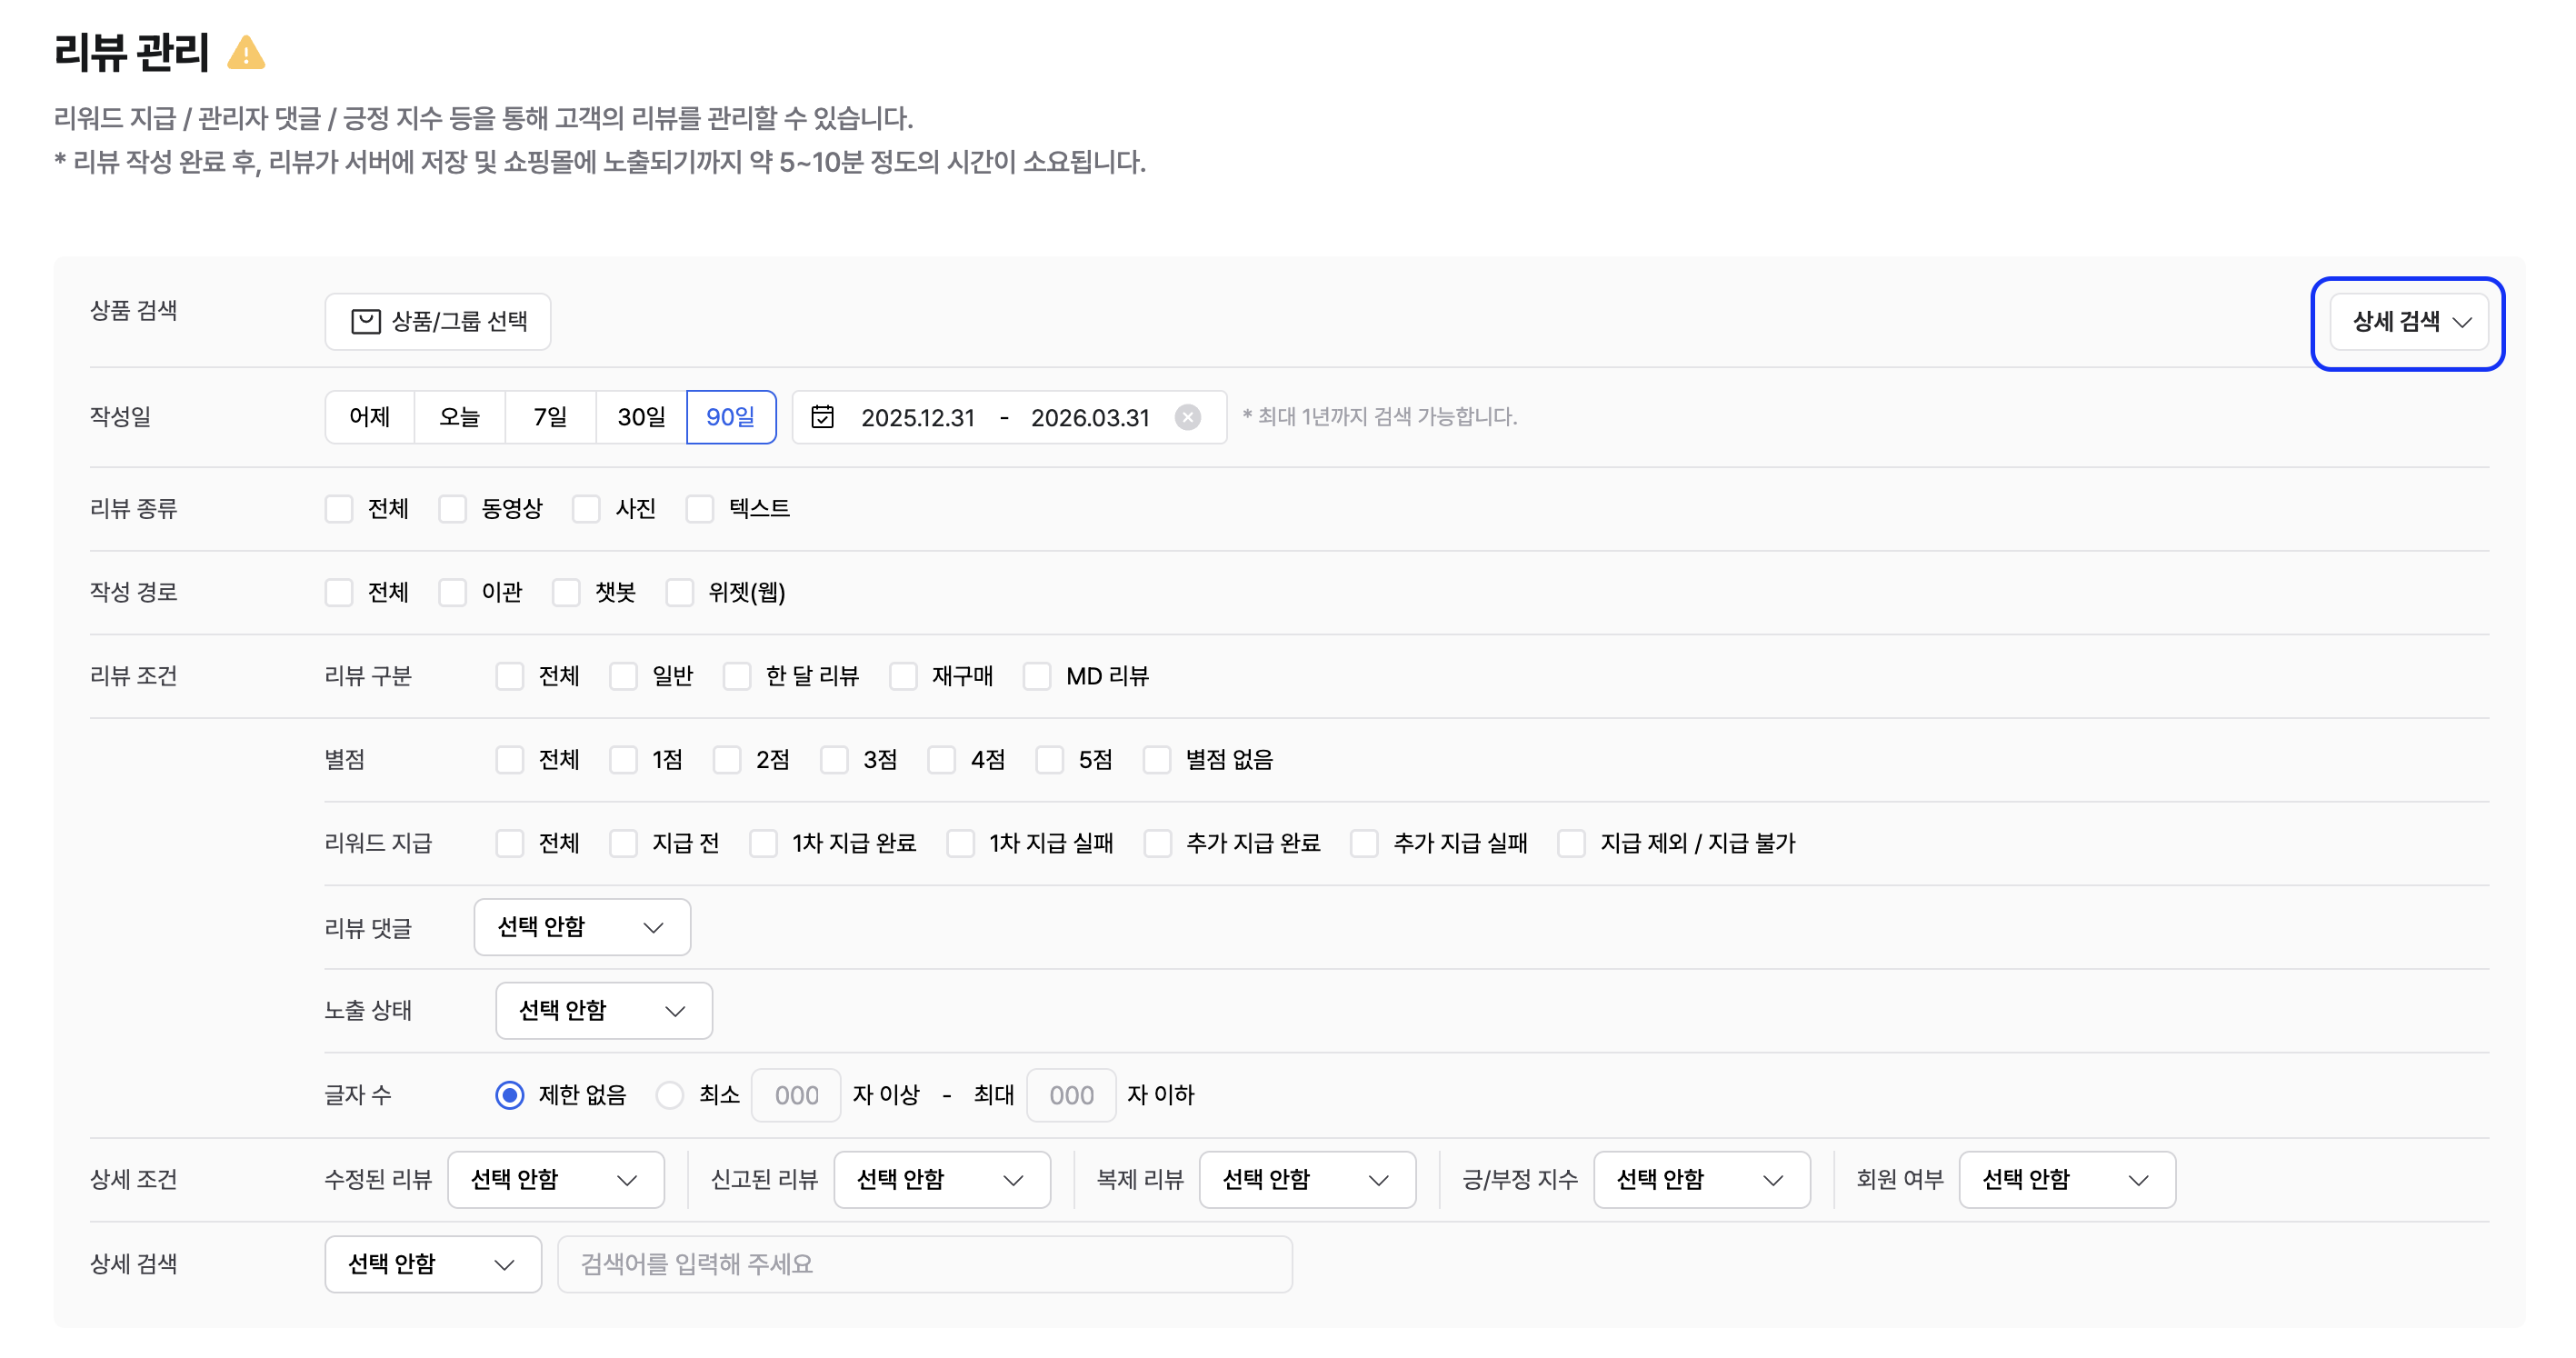Clear the date range with the X icon
The image size is (2576, 1358).
click(x=1187, y=417)
